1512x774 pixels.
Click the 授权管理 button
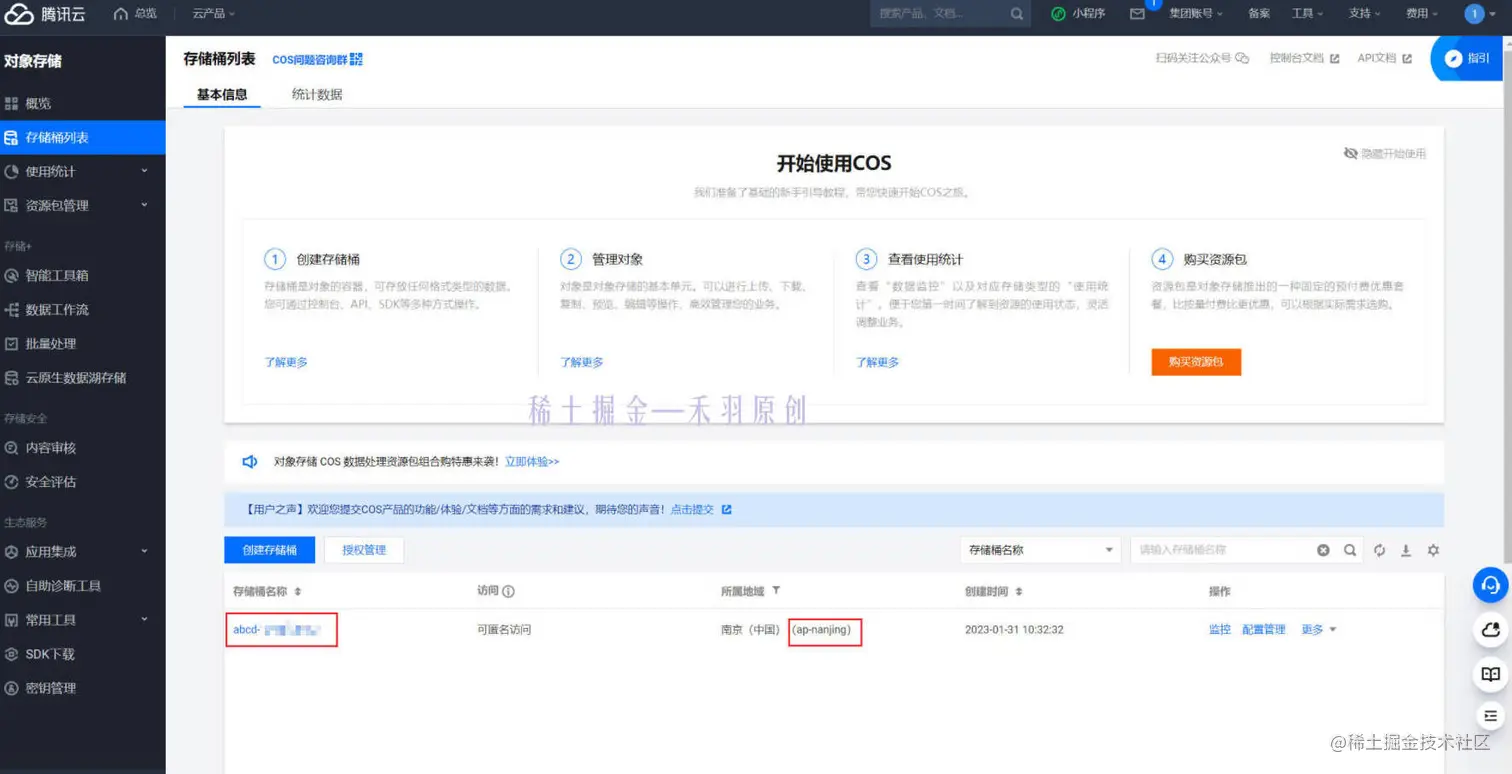[x=364, y=550]
